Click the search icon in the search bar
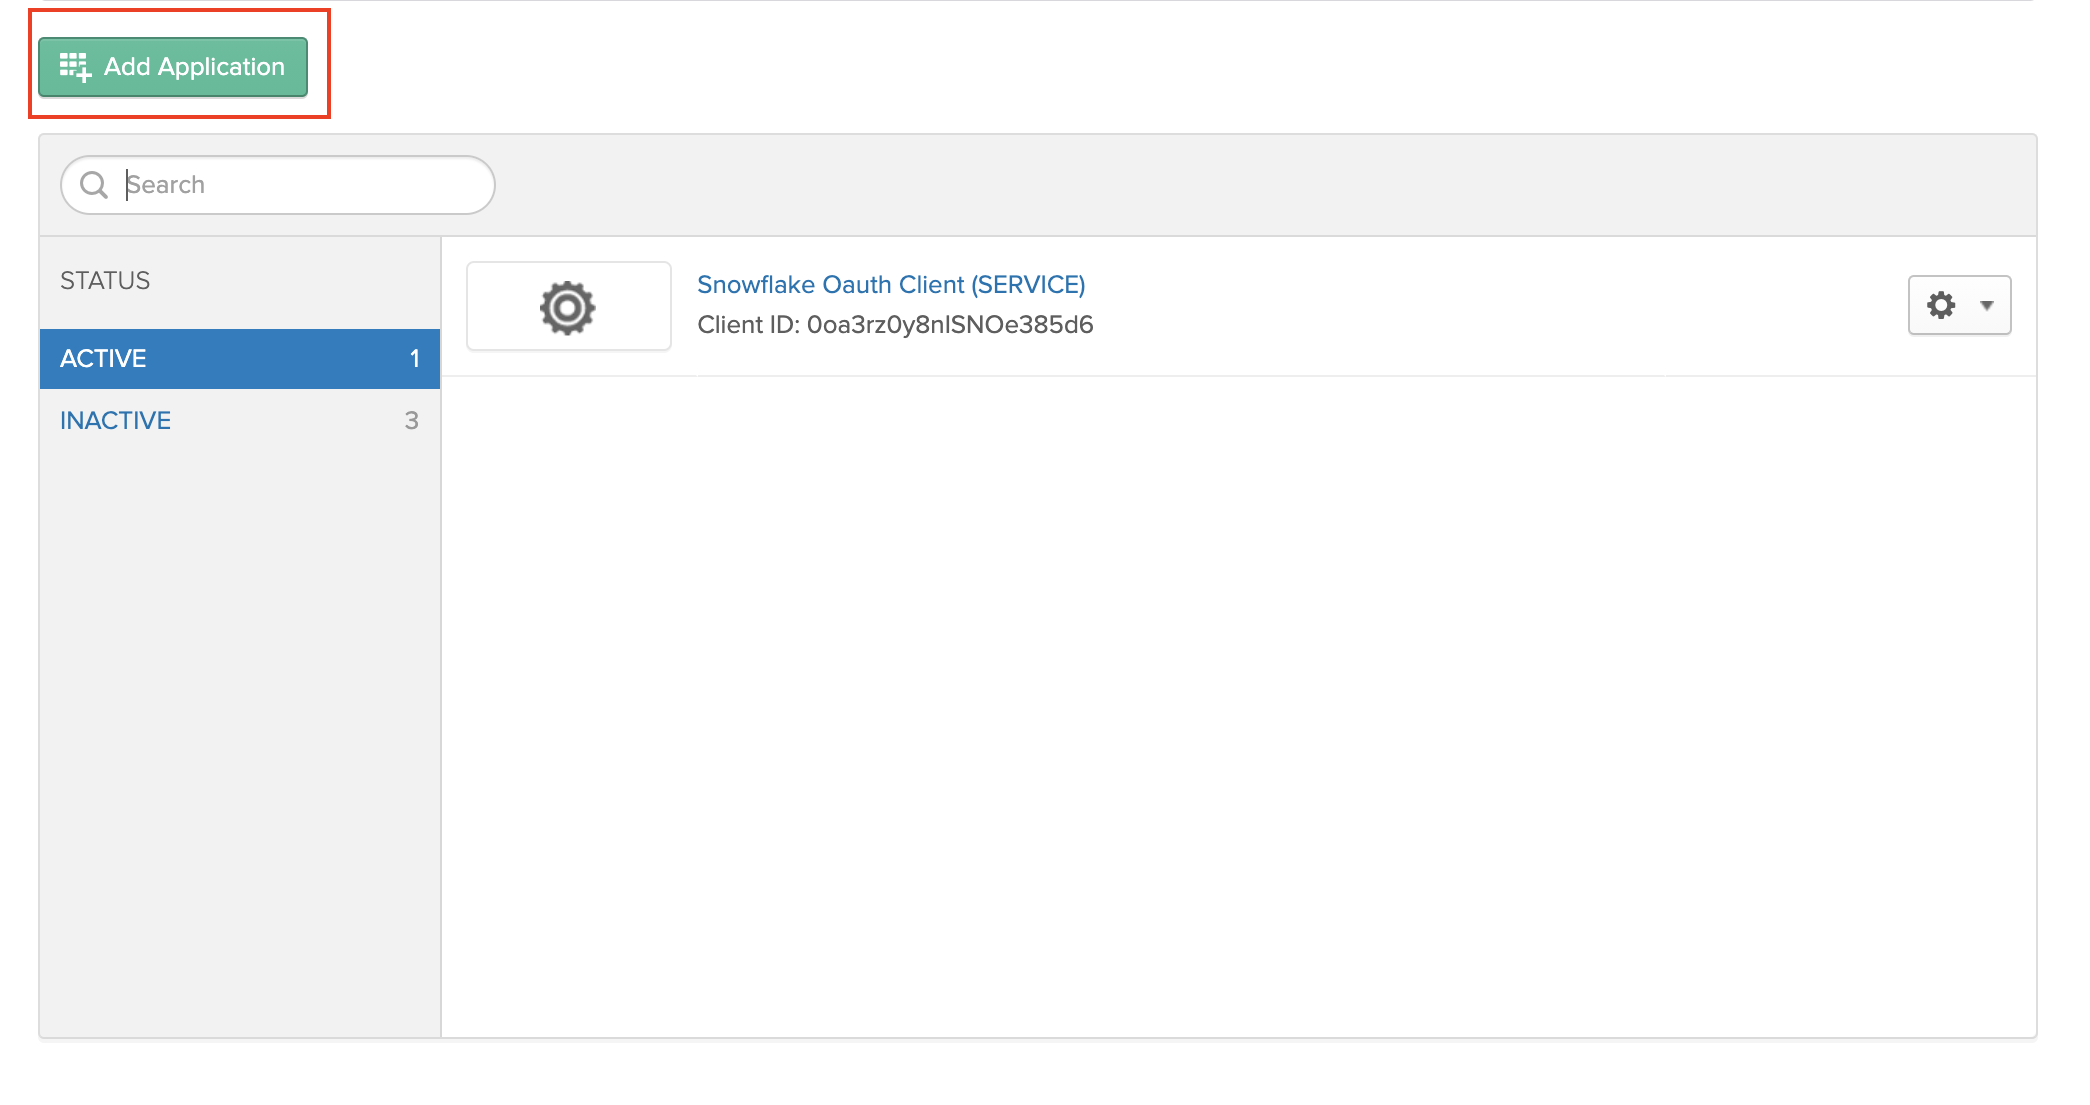2090x1105 pixels. (95, 184)
